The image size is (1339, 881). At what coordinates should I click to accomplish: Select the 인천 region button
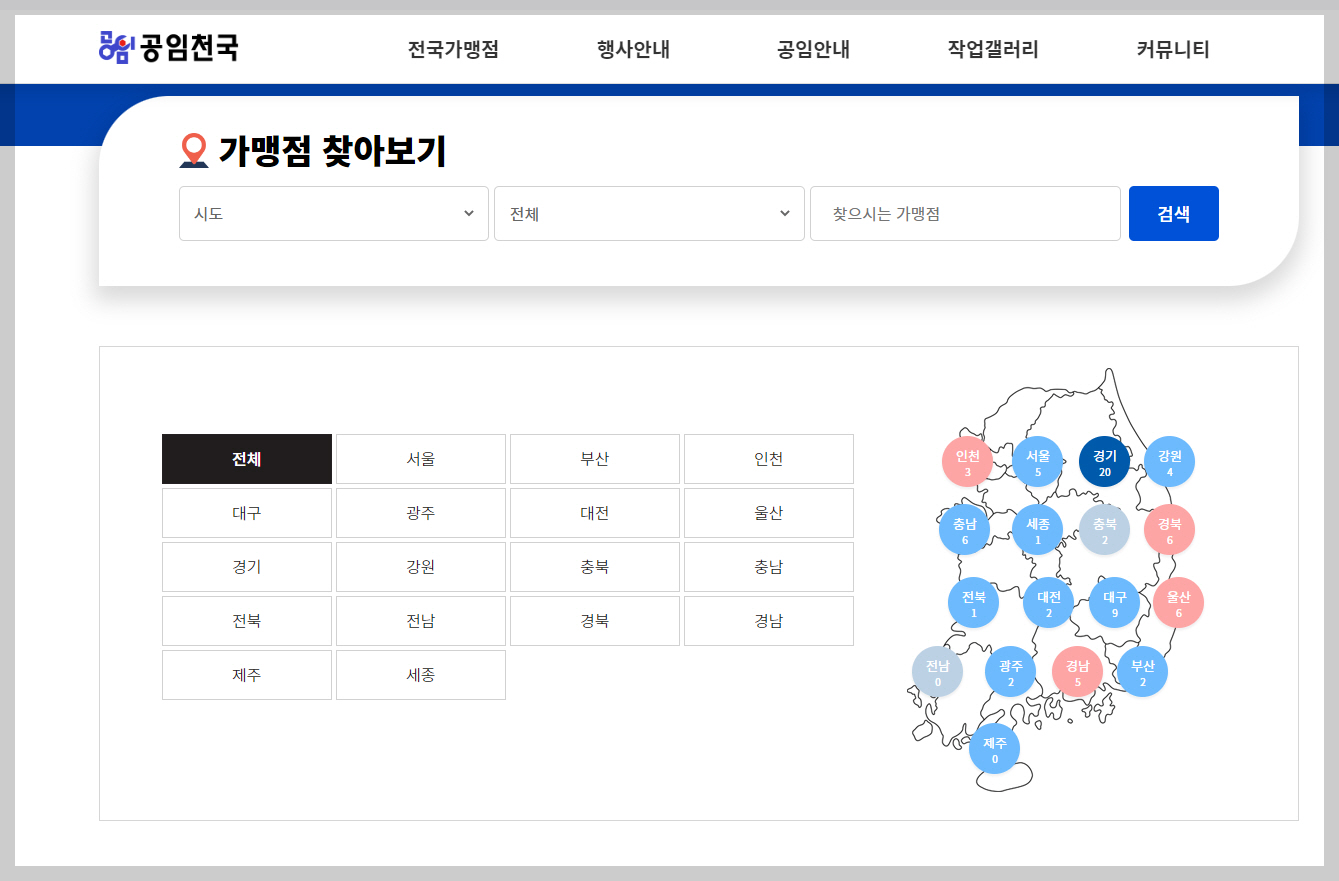click(x=769, y=459)
